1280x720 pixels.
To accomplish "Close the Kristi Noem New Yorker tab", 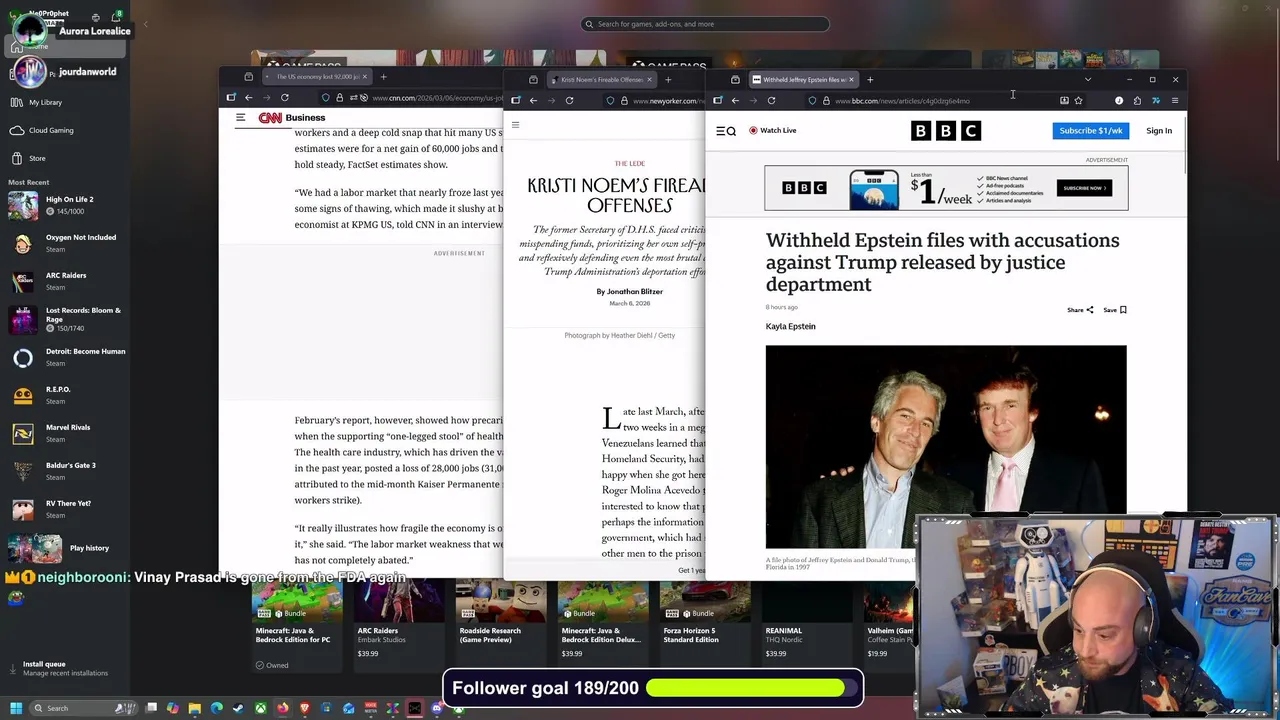I will pos(649,79).
